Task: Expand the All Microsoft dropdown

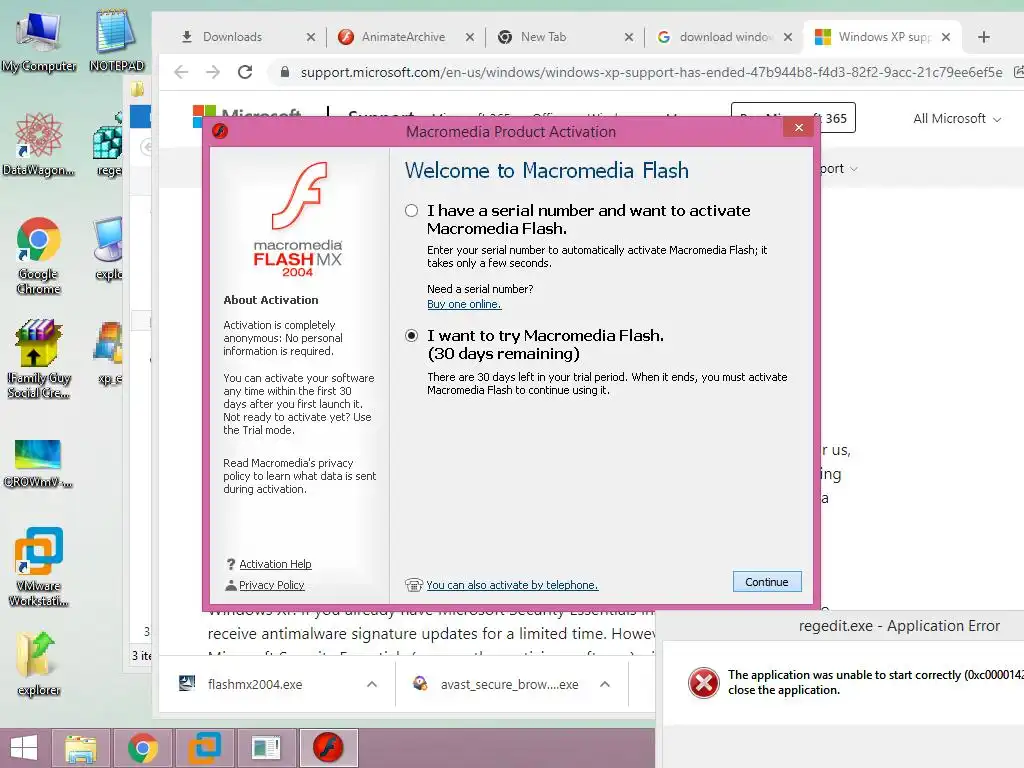Action: [957, 119]
